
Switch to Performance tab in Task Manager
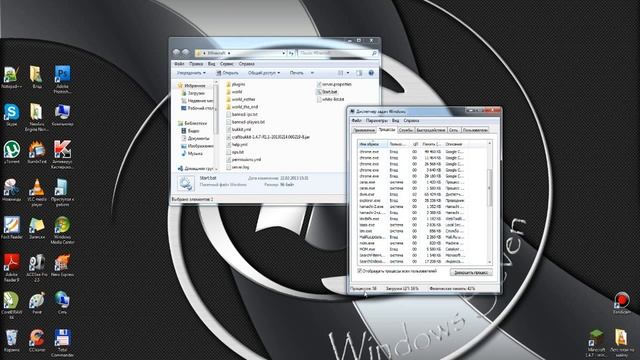431,130
